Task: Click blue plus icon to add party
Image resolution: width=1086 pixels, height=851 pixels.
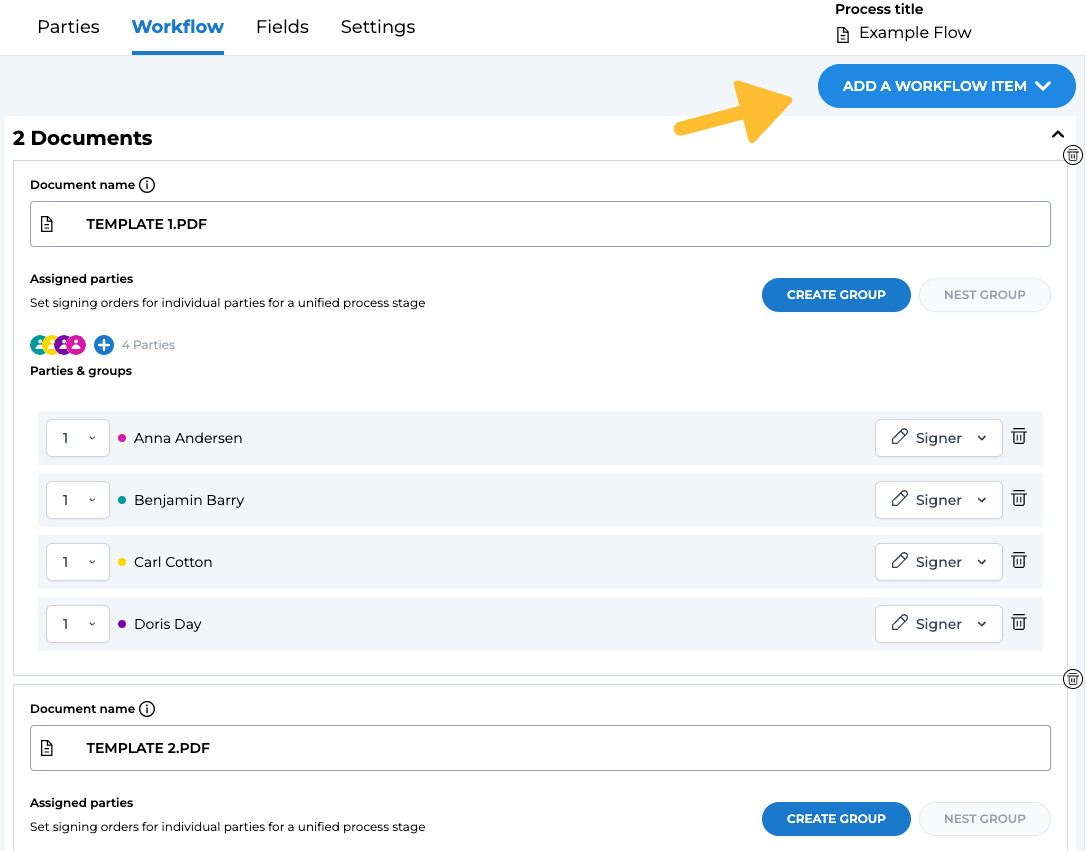Action: [104, 345]
